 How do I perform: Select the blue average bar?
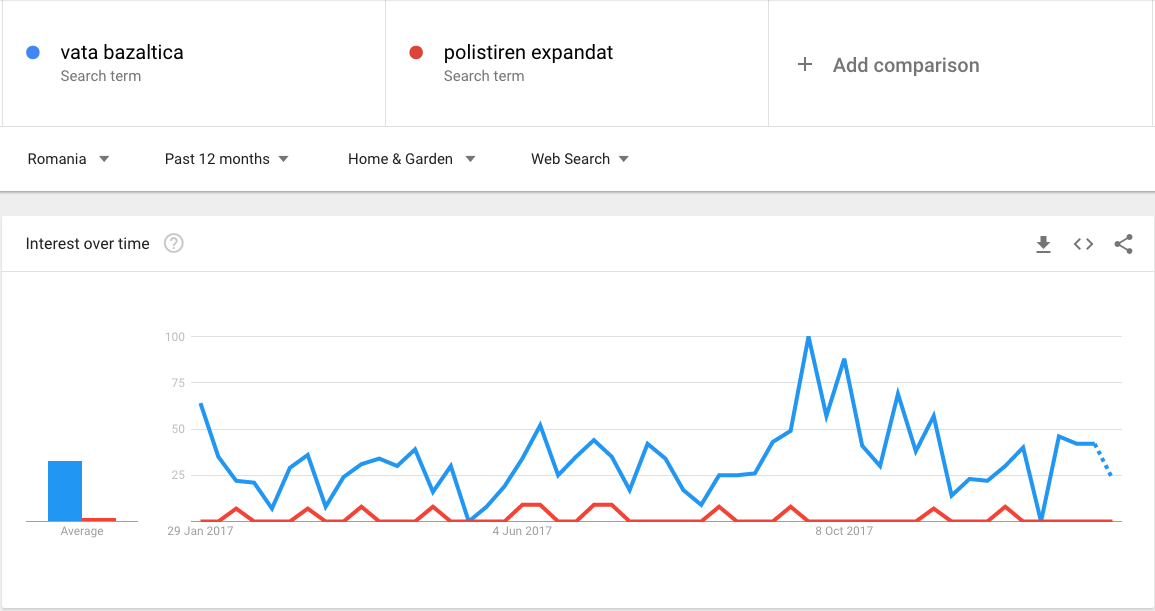tap(65, 491)
